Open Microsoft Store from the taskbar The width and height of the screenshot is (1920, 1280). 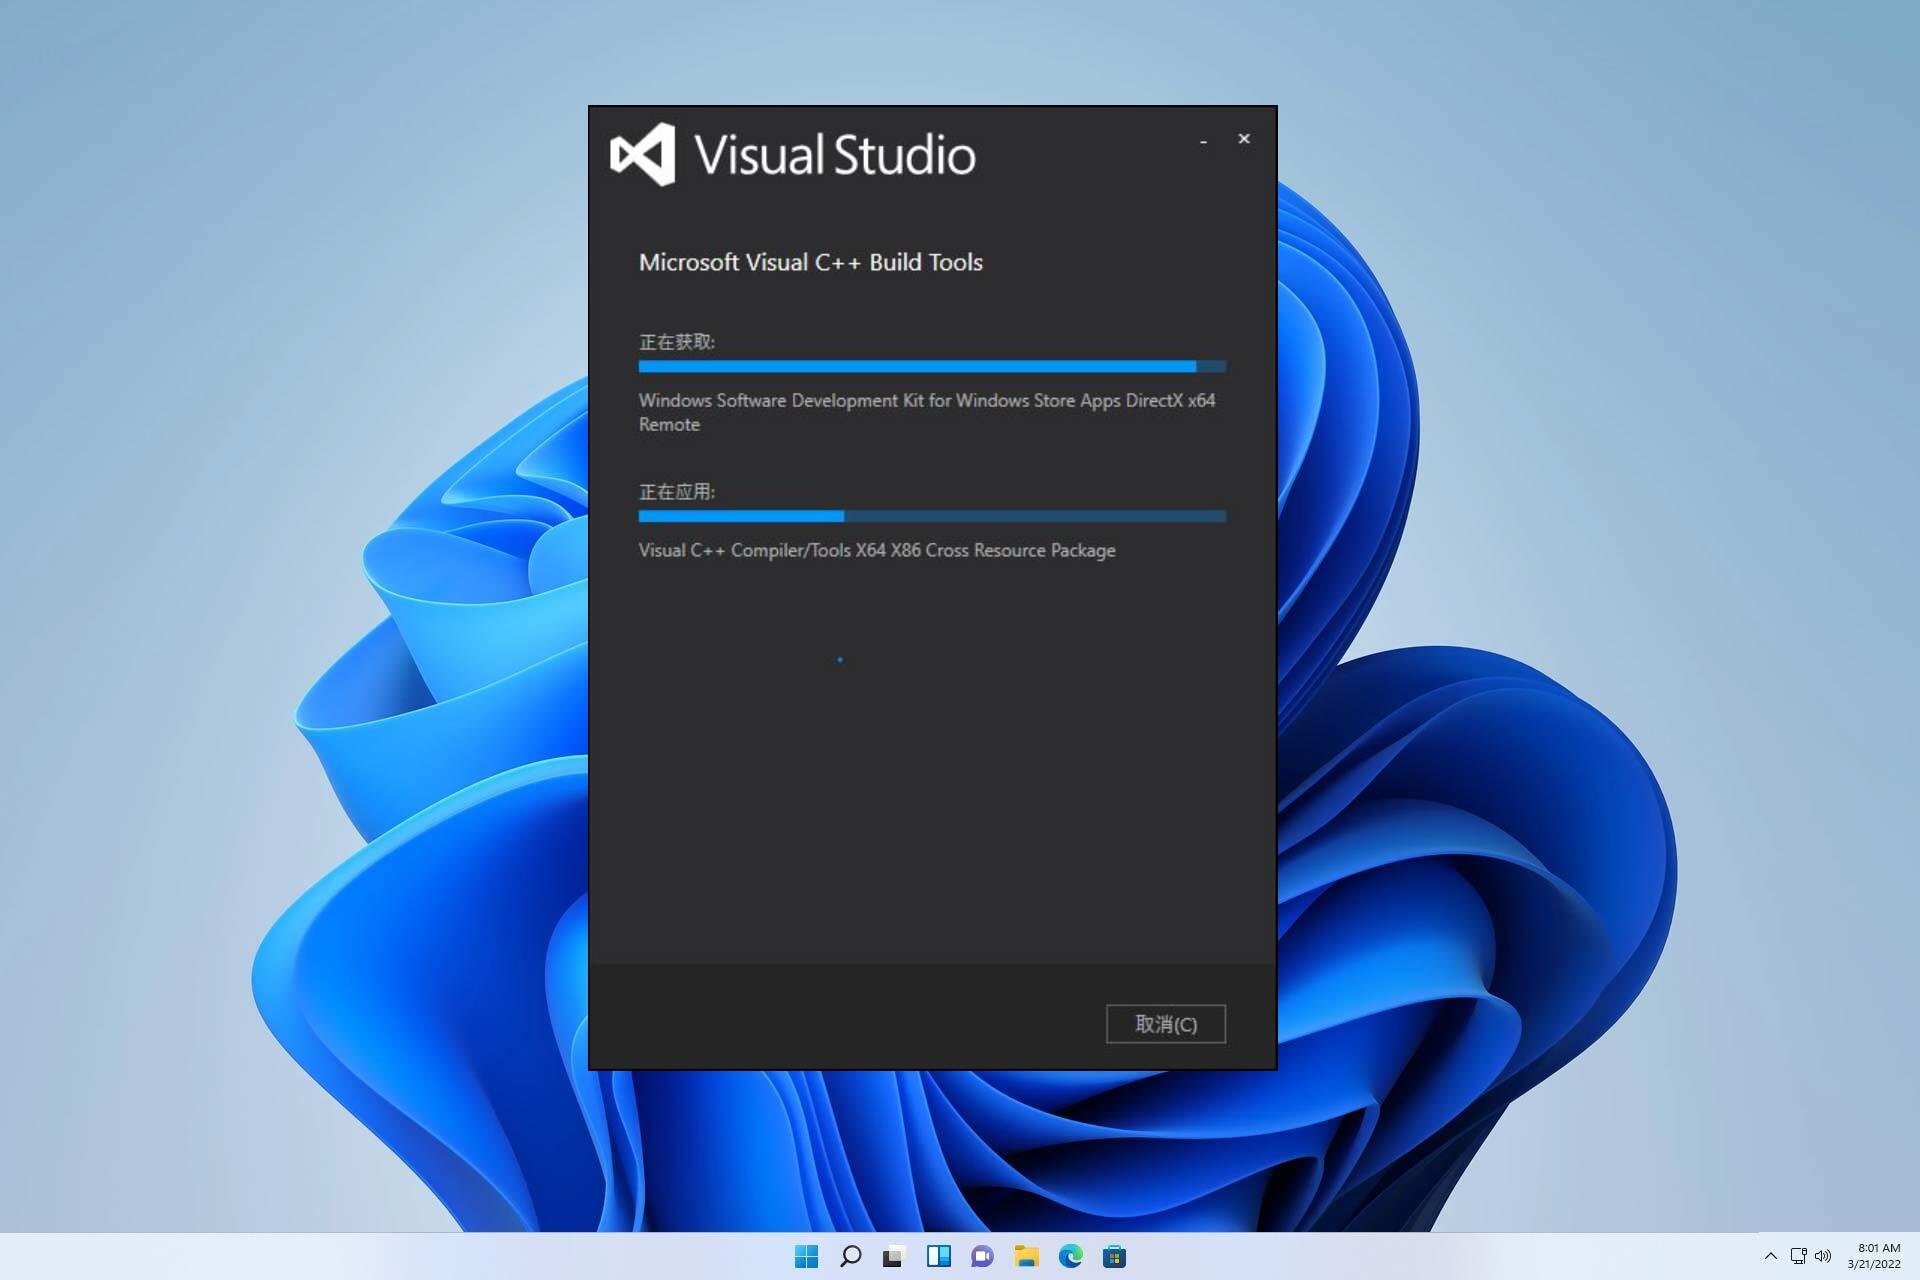tap(1114, 1256)
